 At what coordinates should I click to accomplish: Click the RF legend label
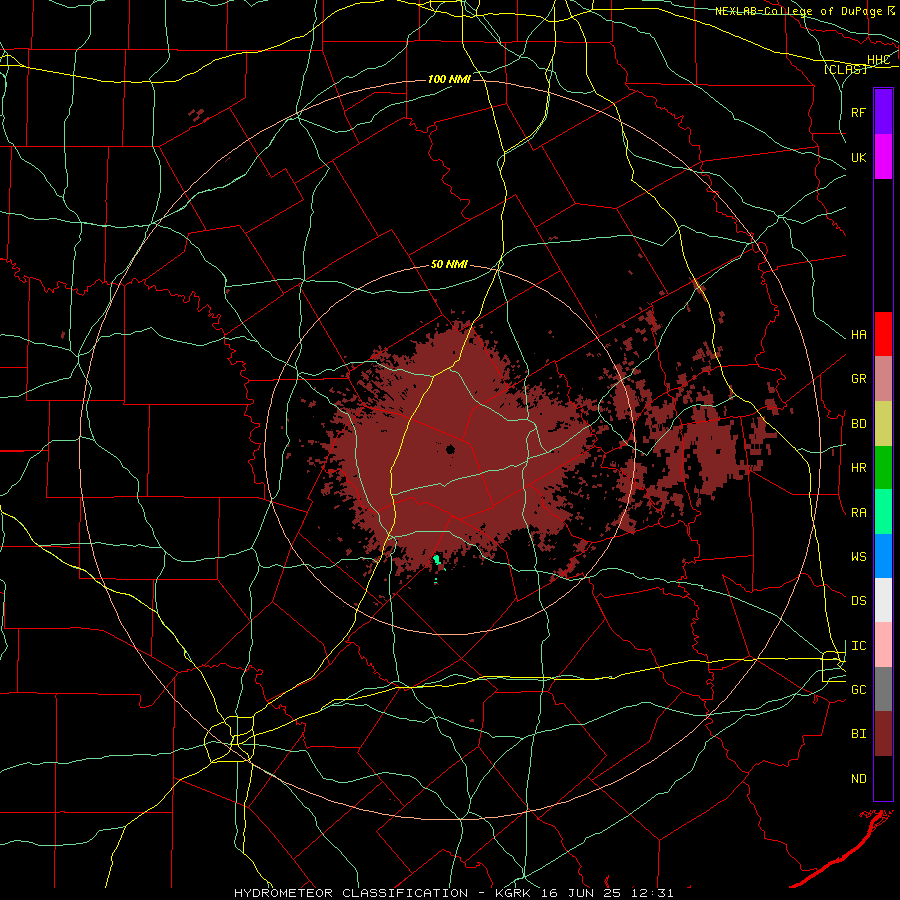tap(858, 112)
